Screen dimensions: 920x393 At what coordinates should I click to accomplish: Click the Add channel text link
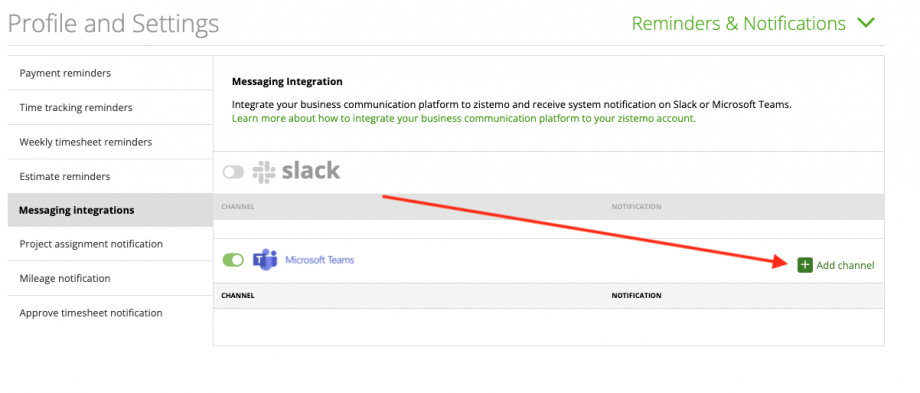tap(845, 266)
